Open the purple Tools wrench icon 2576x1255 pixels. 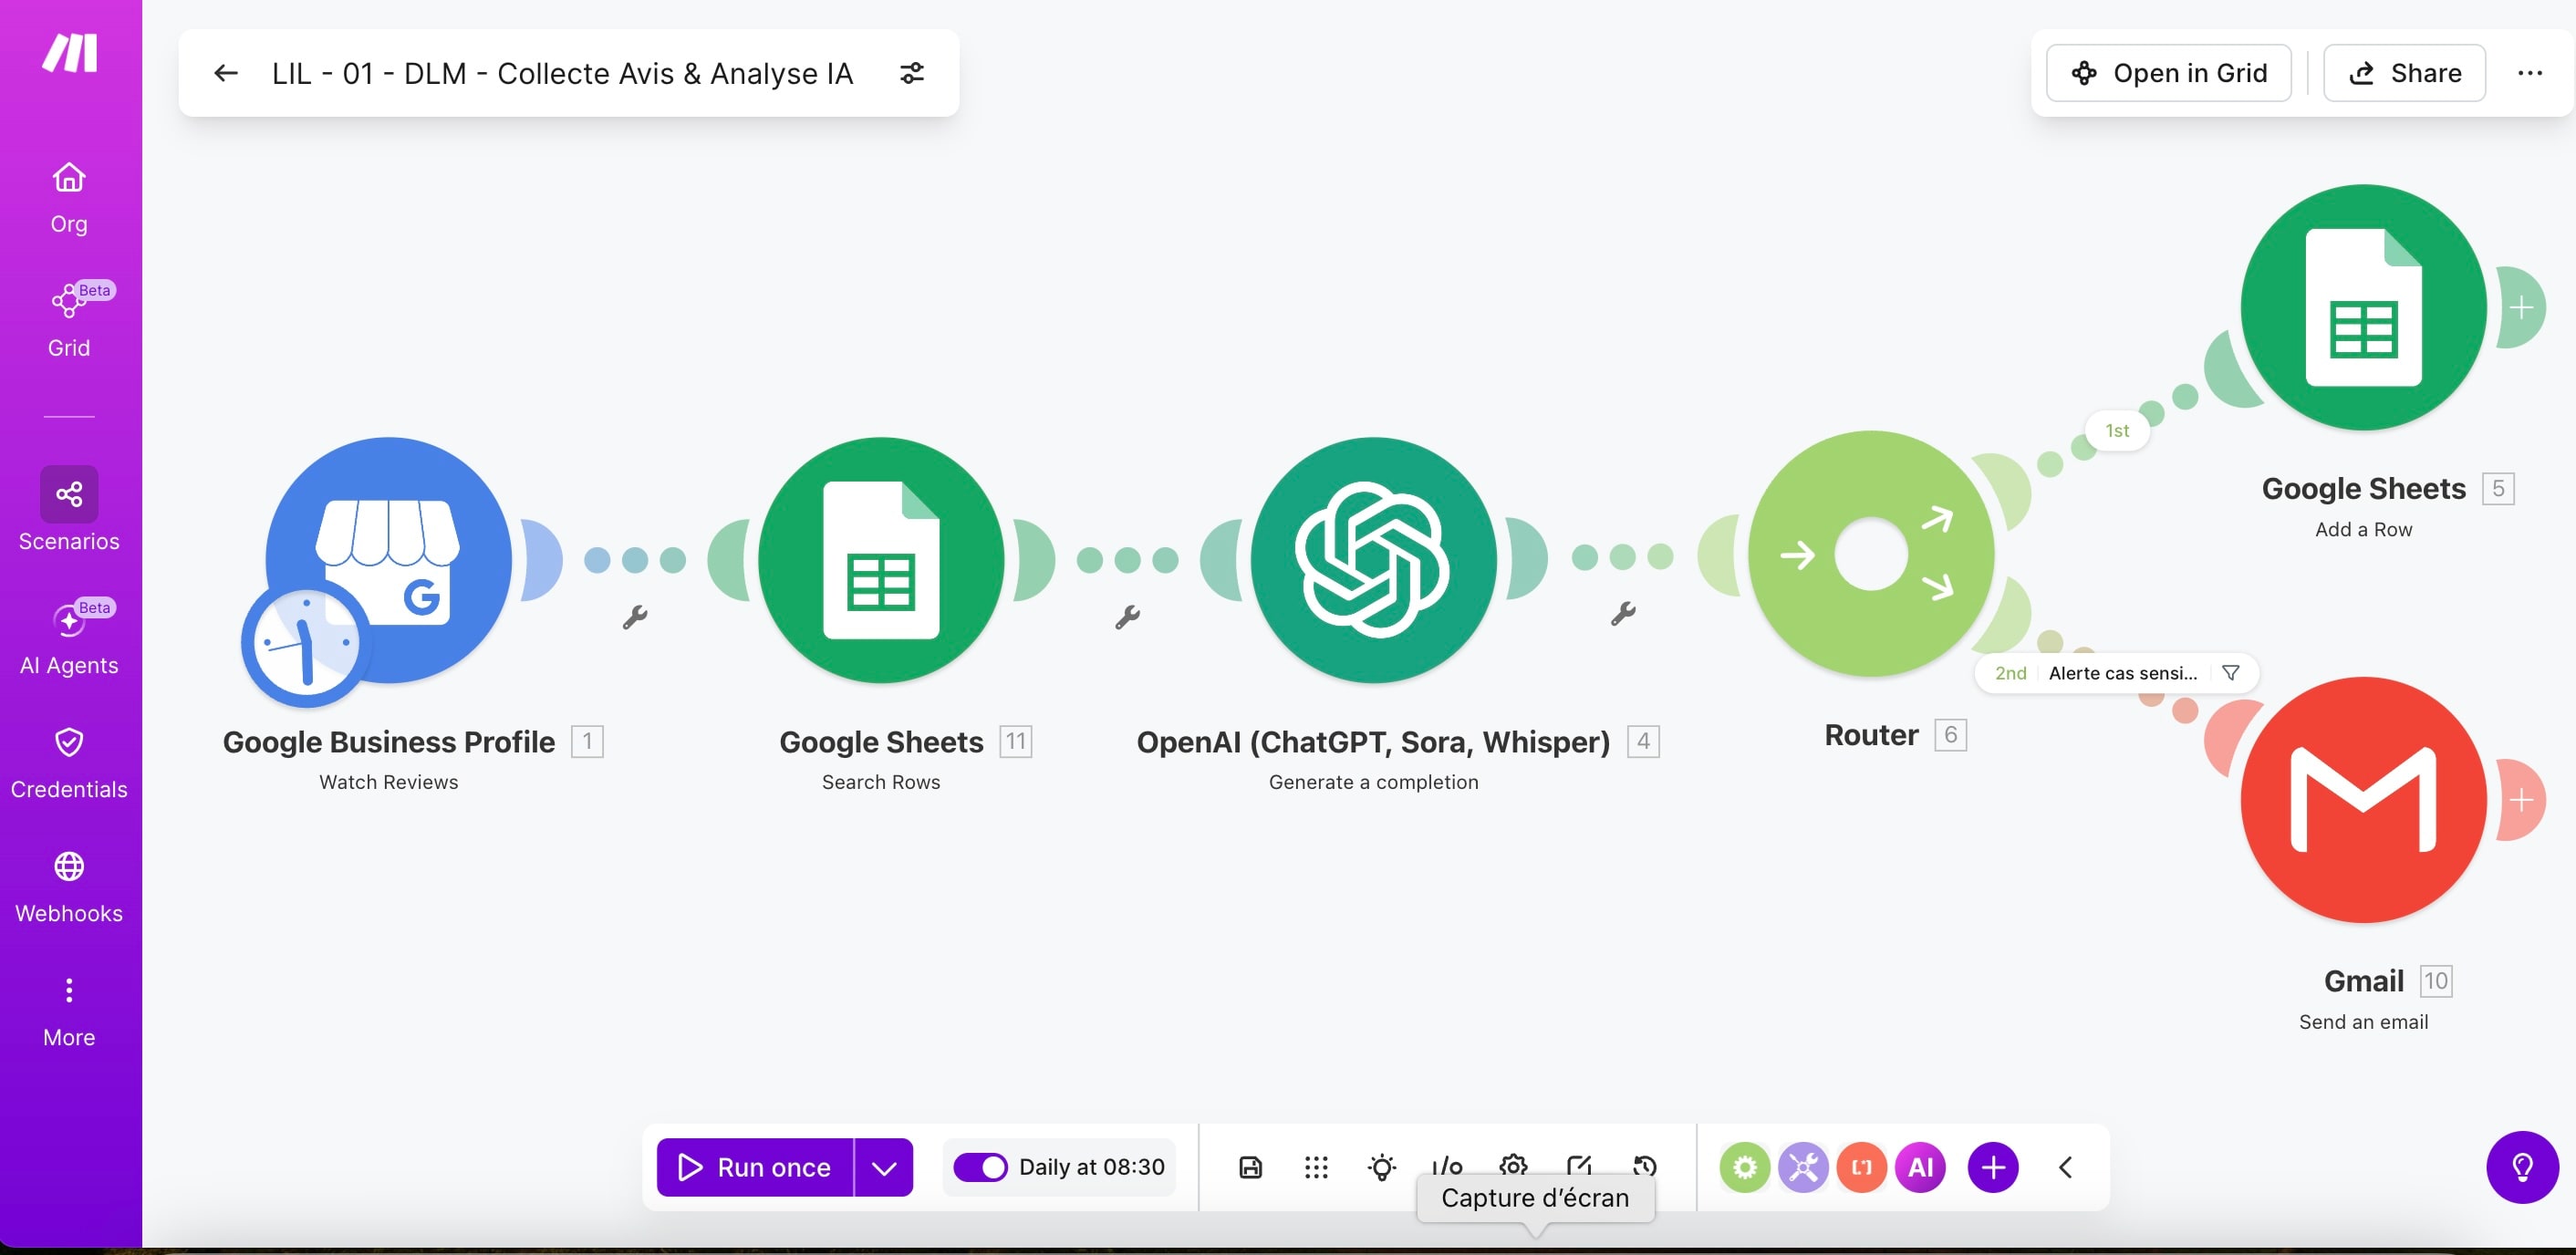1803,1167
